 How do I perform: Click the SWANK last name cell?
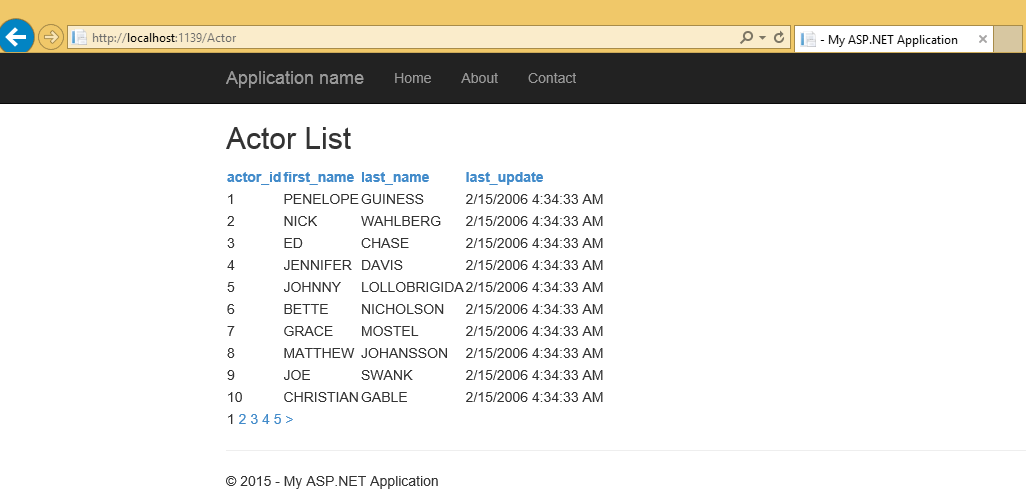click(387, 375)
